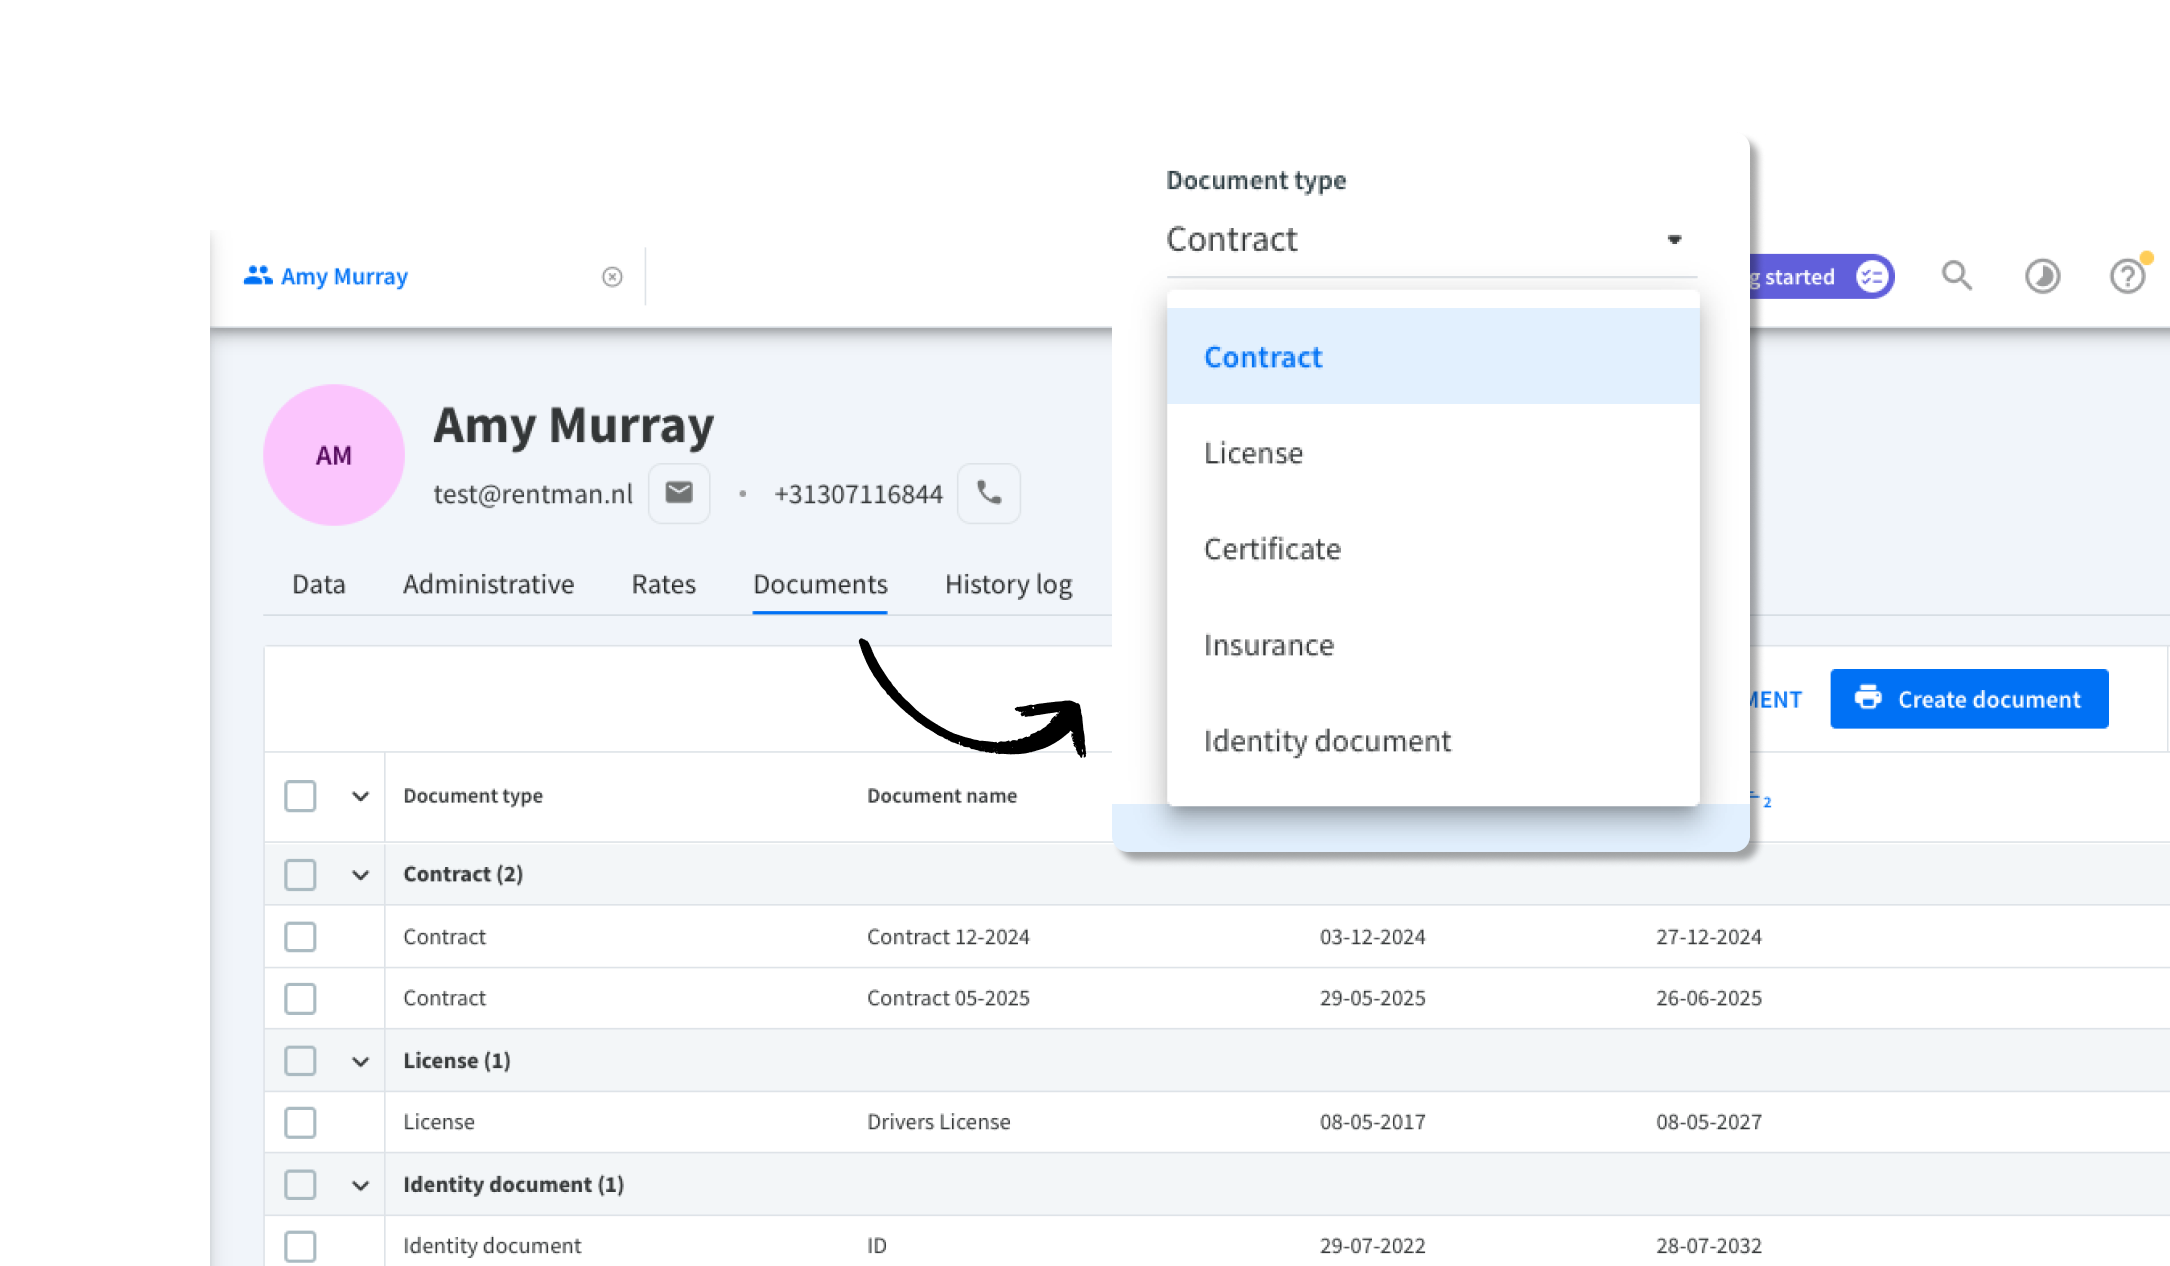Collapse the Identity document (1) group chevron
Viewport: 2170px width, 1266px height.
click(x=361, y=1185)
